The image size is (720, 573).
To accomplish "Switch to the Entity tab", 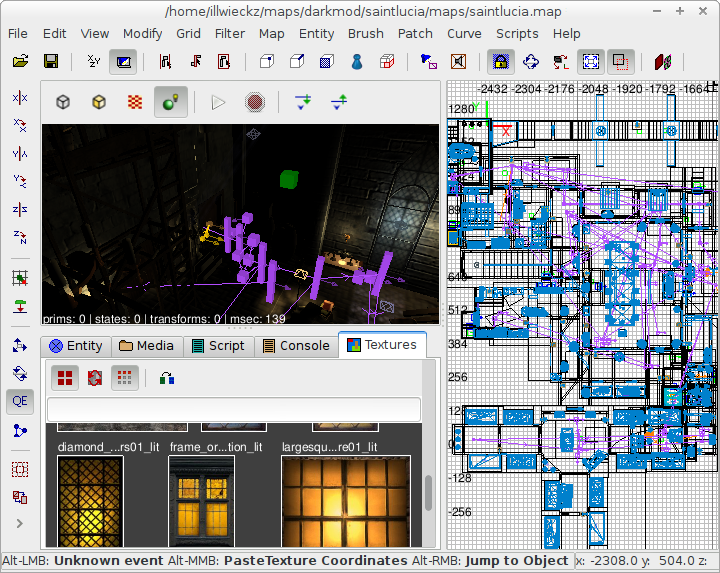I will 76,346.
